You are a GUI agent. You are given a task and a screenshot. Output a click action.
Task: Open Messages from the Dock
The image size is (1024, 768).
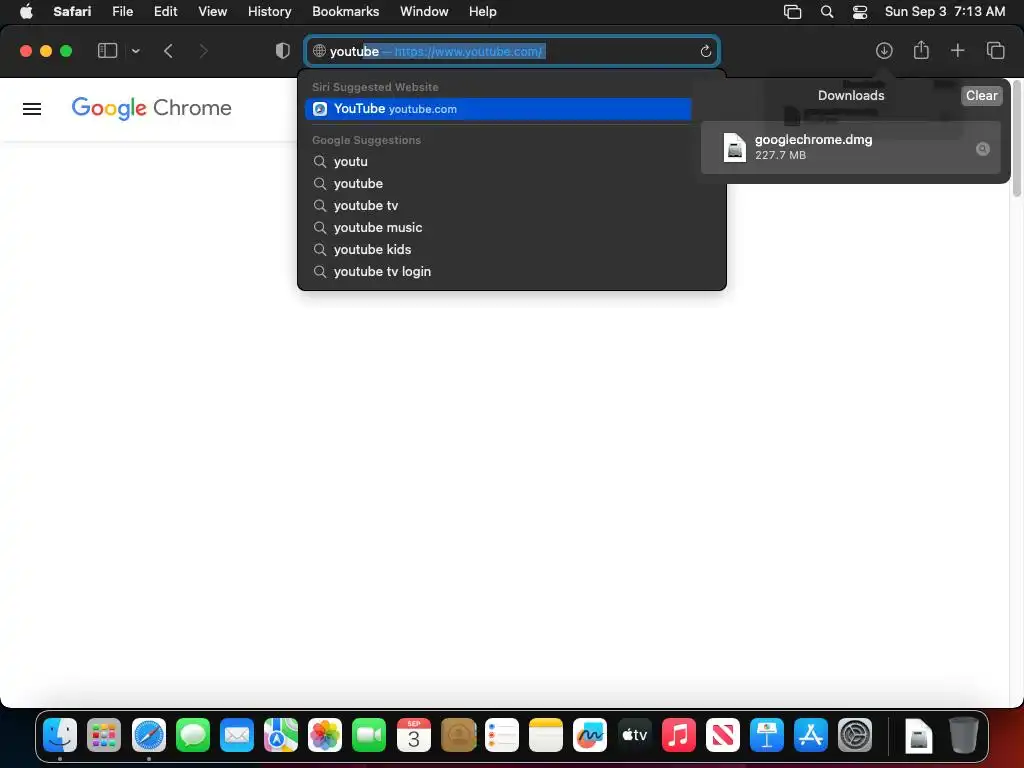tap(193, 735)
